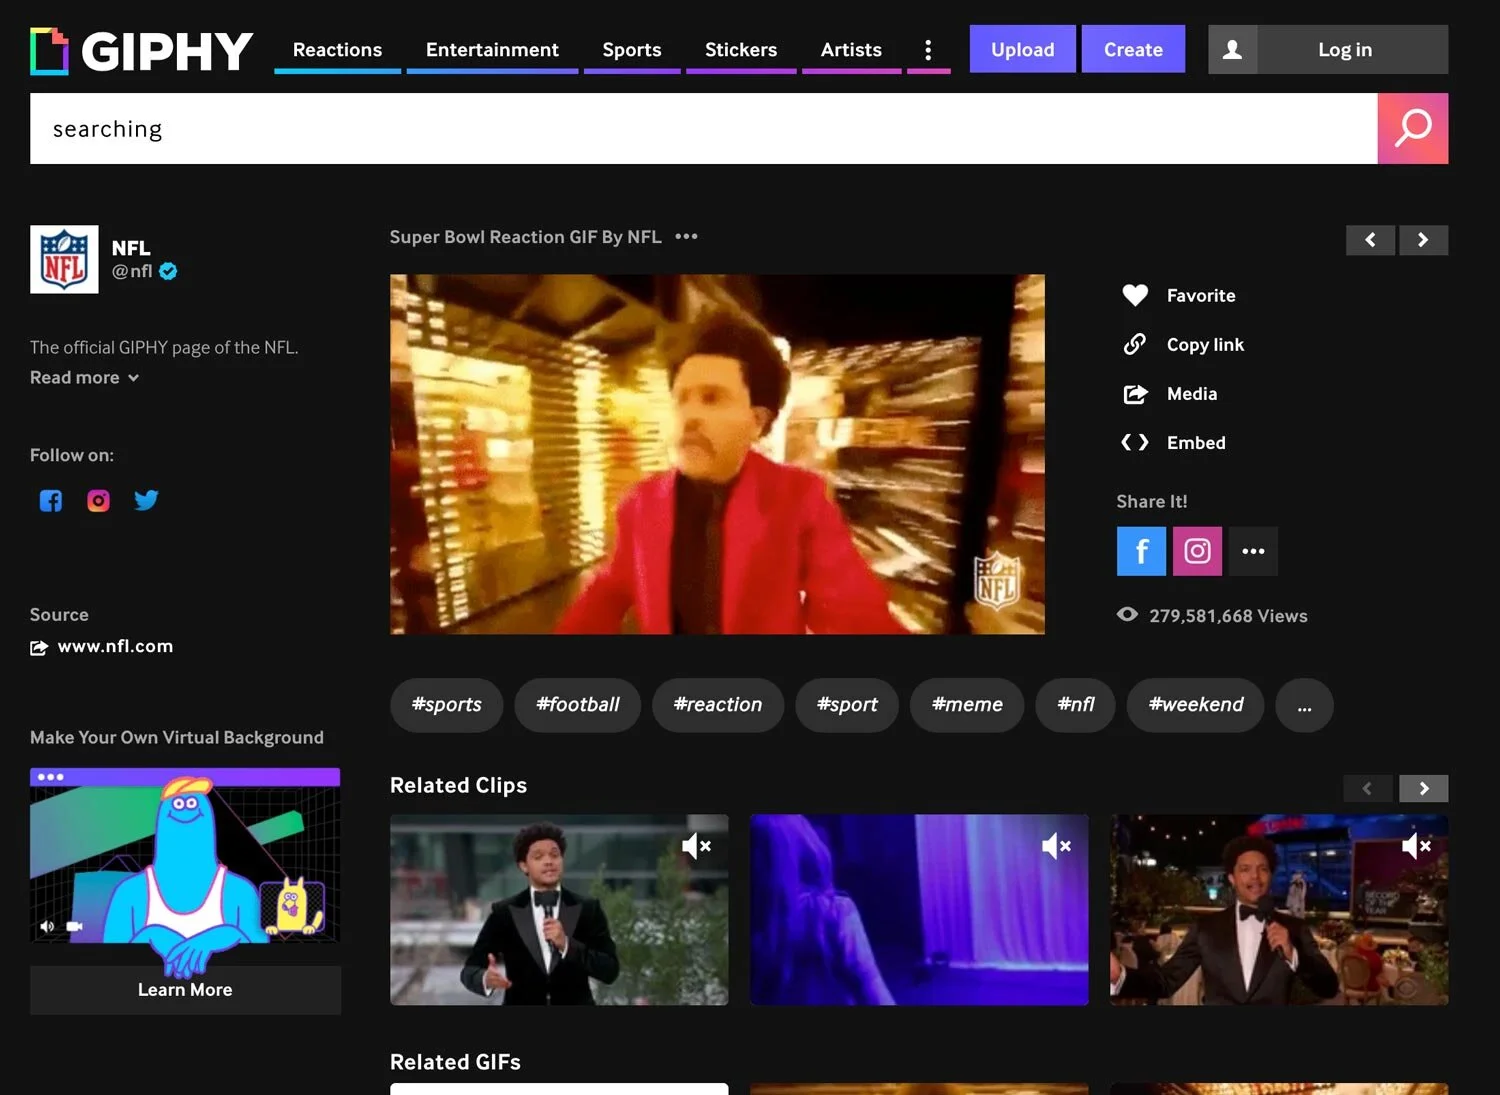Open NFL's Twitter profile icon
Screen dimensions: 1500x1095
[x=146, y=500]
